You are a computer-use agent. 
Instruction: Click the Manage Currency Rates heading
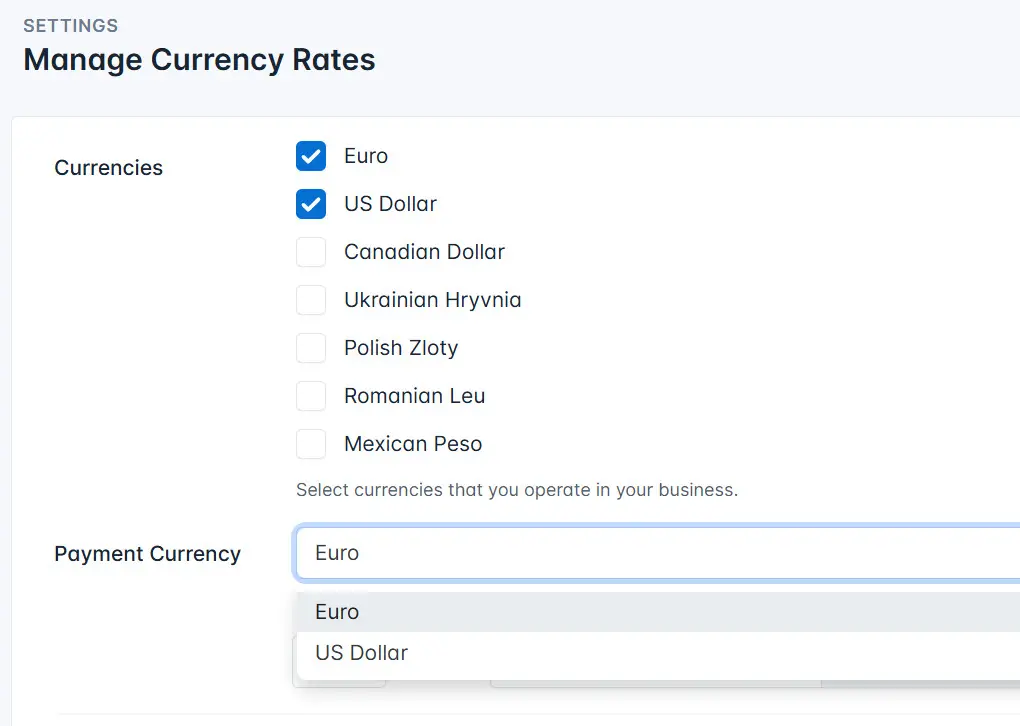[199, 60]
